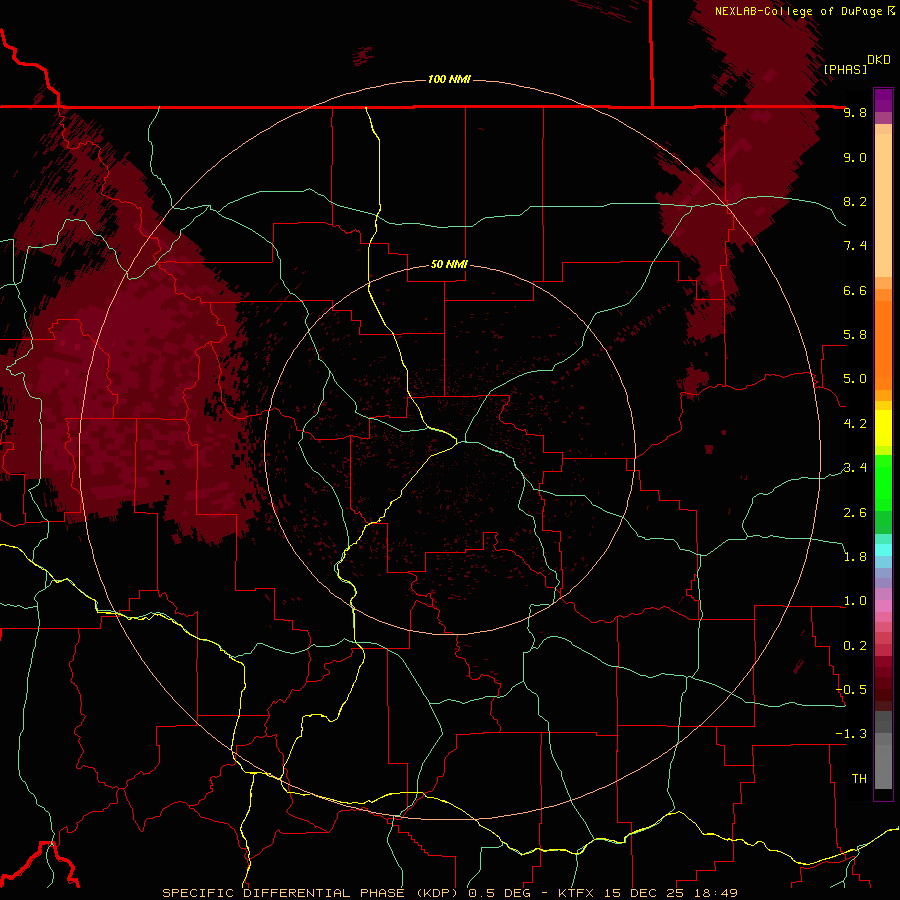Click the 0.2 scale value

pyautogui.click(x=855, y=646)
